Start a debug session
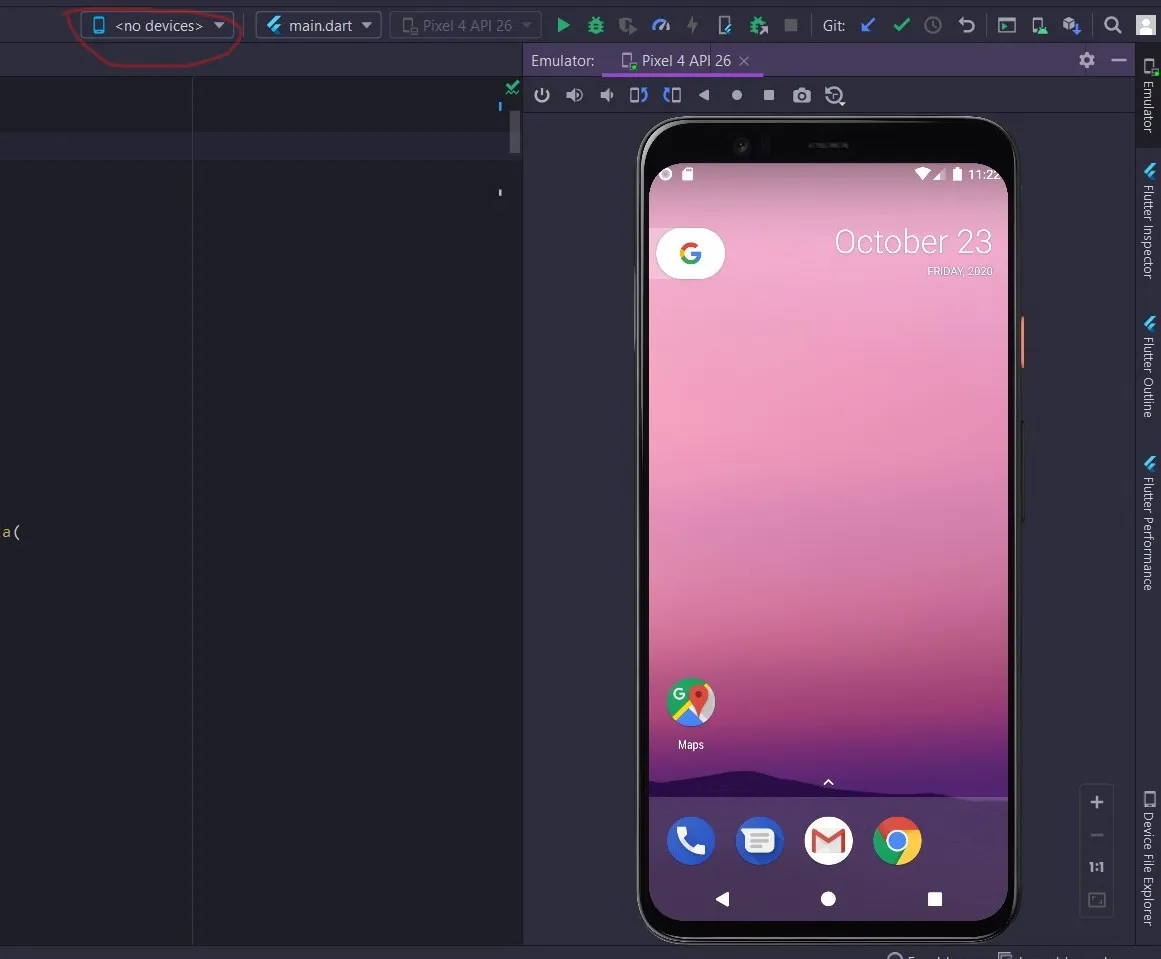The width and height of the screenshot is (1161, 959). tap(596, 25)
